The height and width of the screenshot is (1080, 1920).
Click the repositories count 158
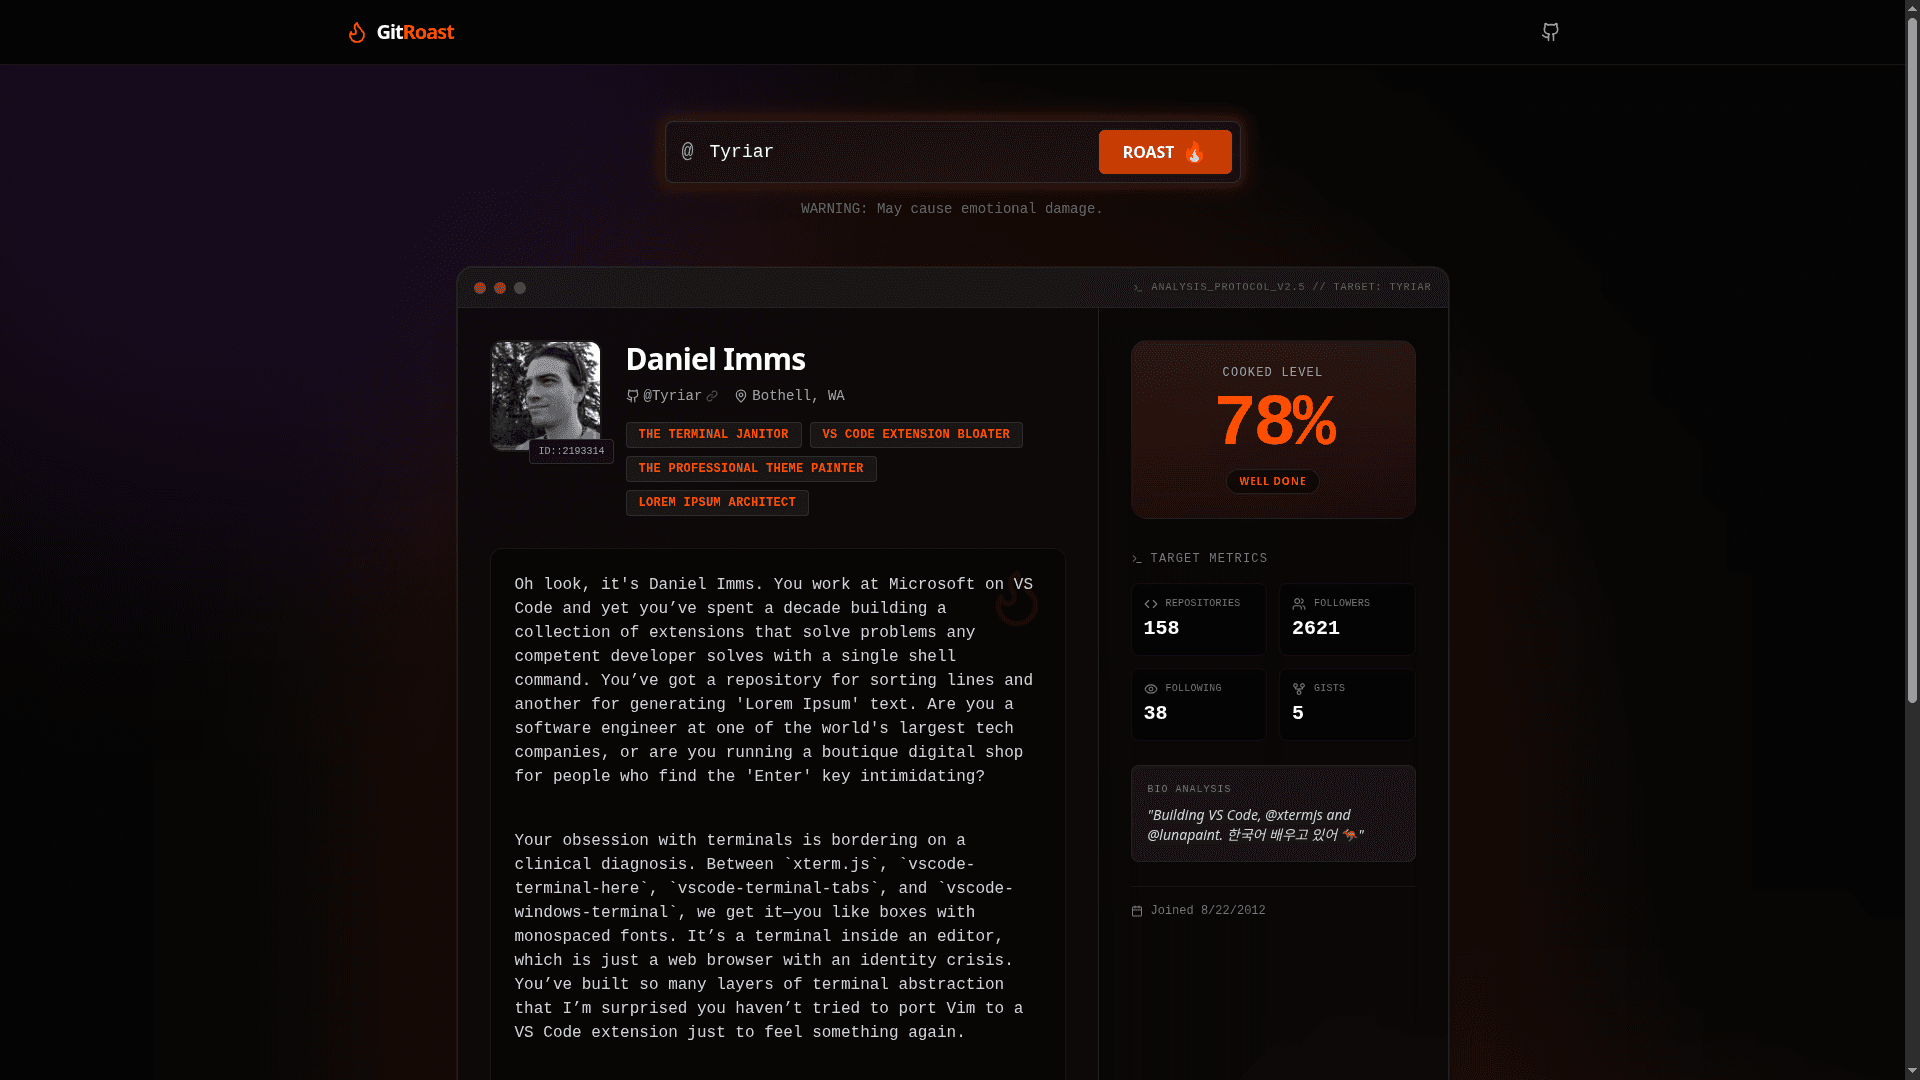pyautogui.click(x=1161, y=629)
